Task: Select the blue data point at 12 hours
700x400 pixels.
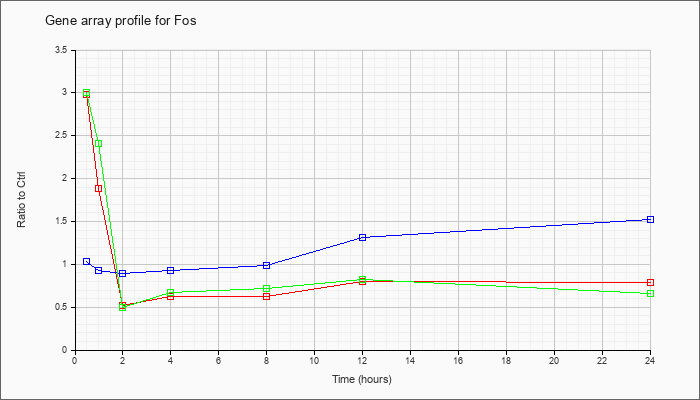Action: point(362,237)
